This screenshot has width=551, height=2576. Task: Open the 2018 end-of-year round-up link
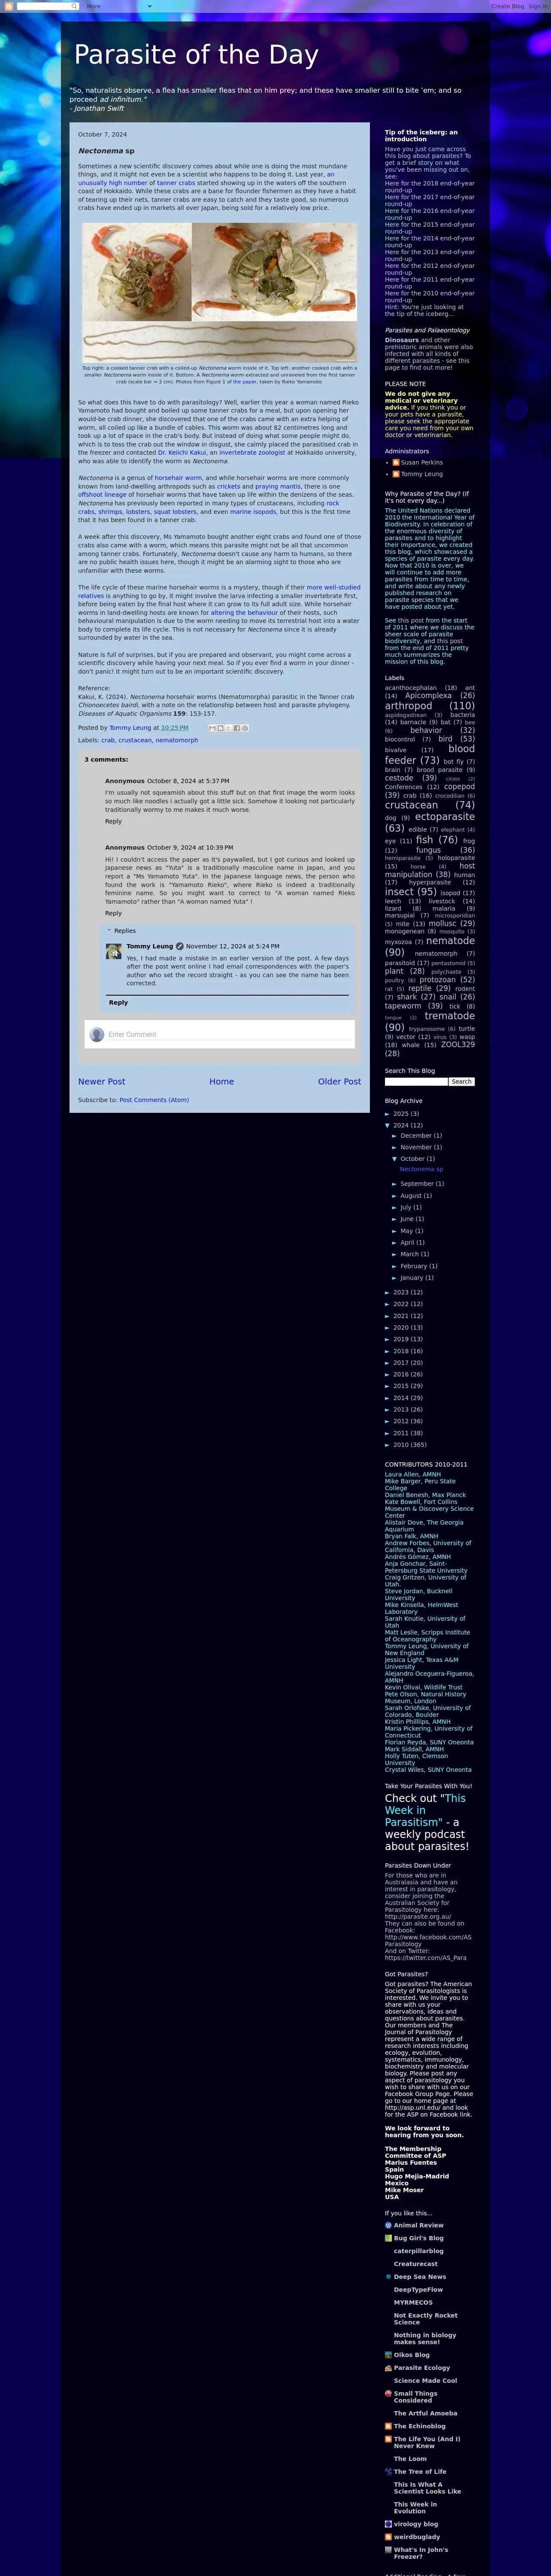pyautogui.click(x=430, y=187)
